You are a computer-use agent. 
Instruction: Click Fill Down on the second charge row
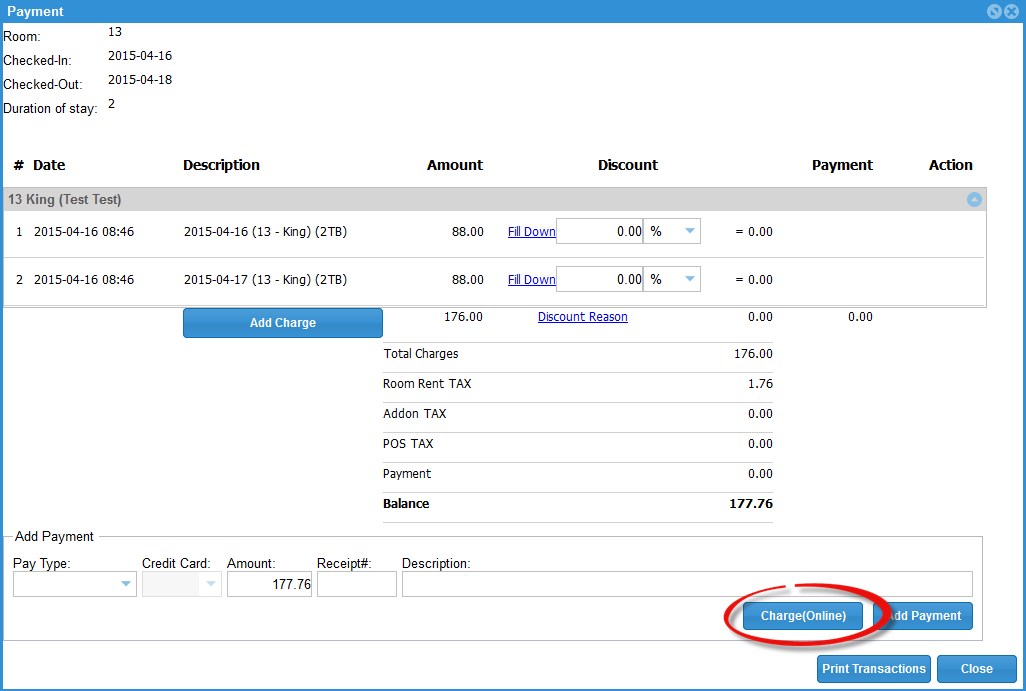pyautogui.click(x=531, y=280)
